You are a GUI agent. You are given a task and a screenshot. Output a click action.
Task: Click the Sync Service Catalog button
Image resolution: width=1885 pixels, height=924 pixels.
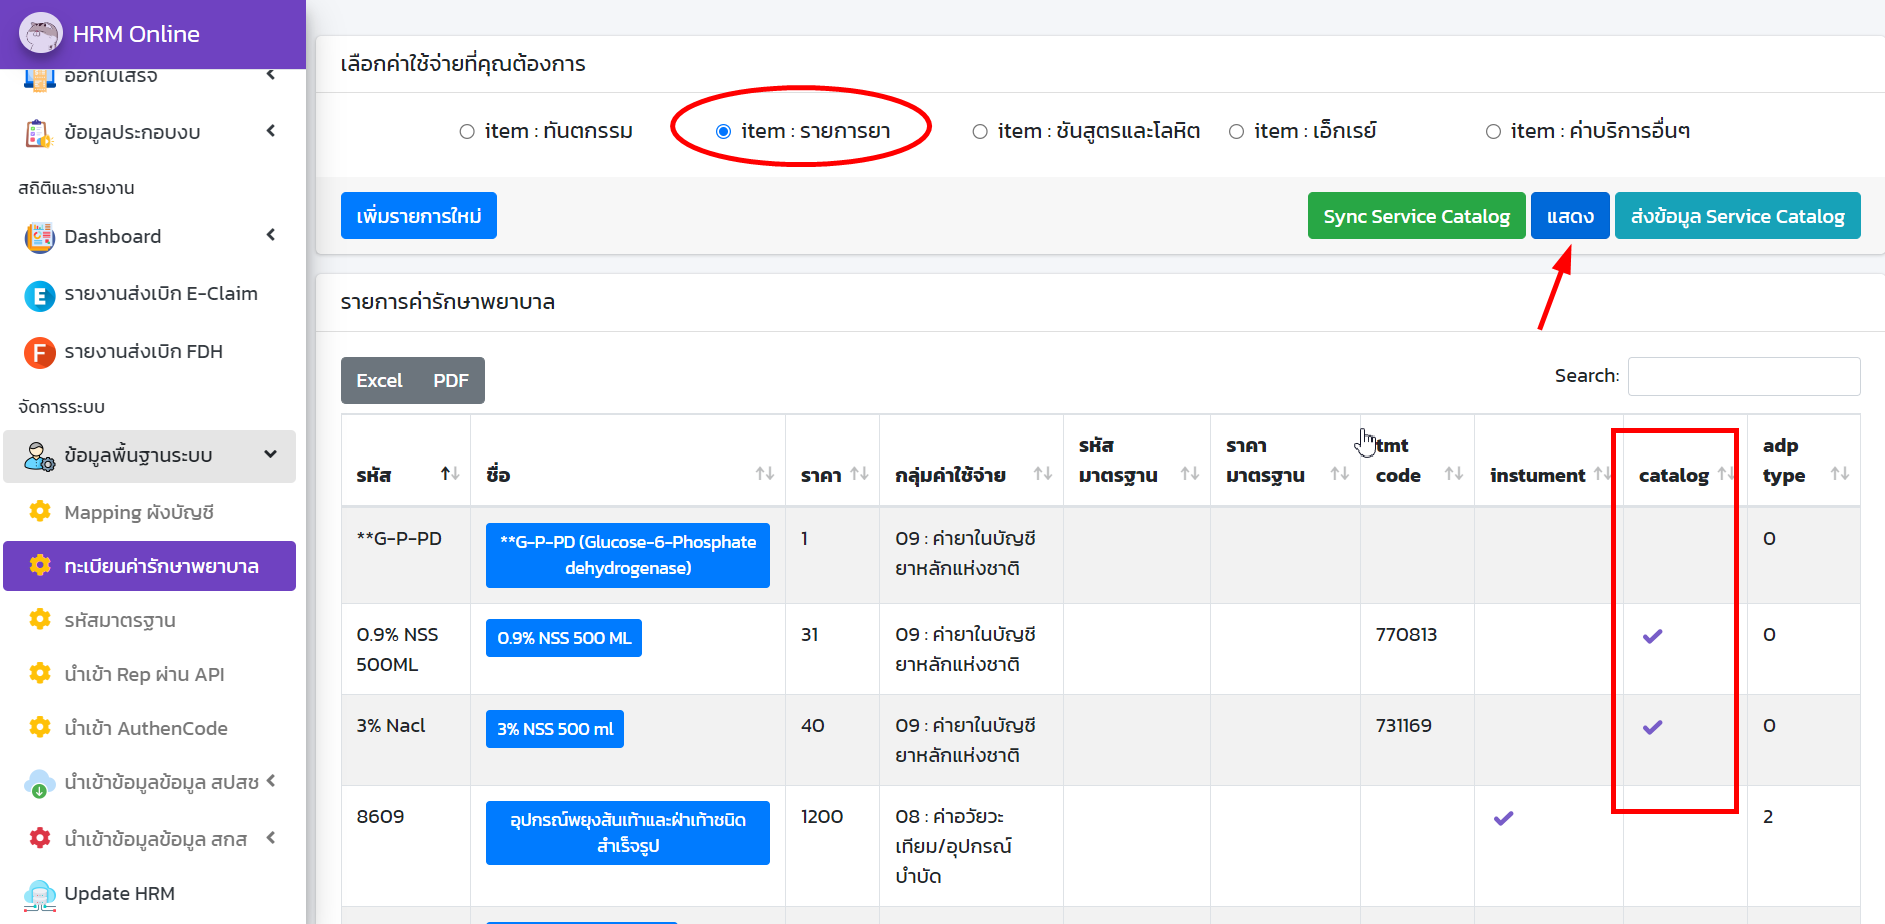pyautogui.click(x=1416, y=215)
